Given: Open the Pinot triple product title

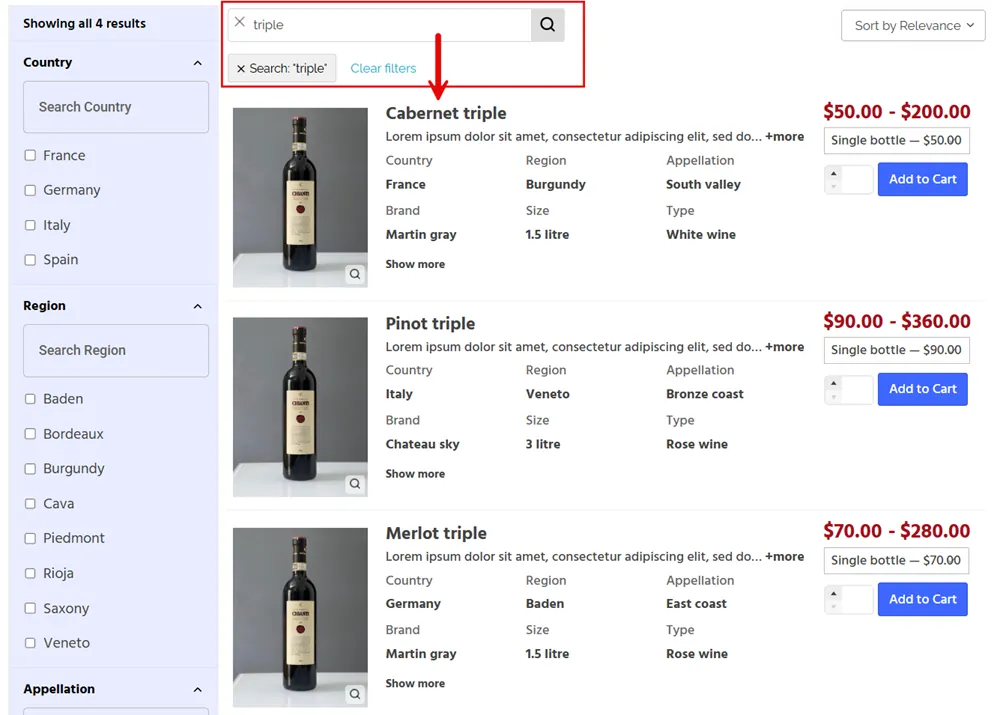Looking at the screenshot, I should 430,324.
